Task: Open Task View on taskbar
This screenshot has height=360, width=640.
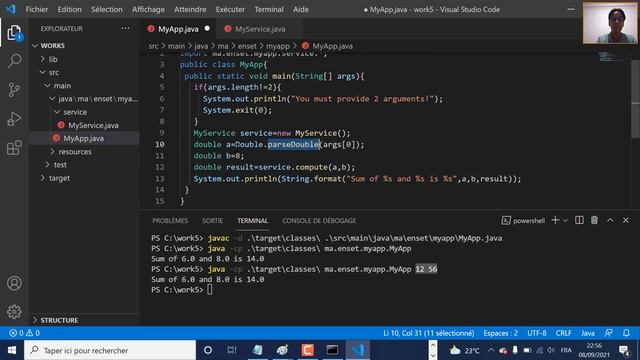Action: [x=232, y=350]
